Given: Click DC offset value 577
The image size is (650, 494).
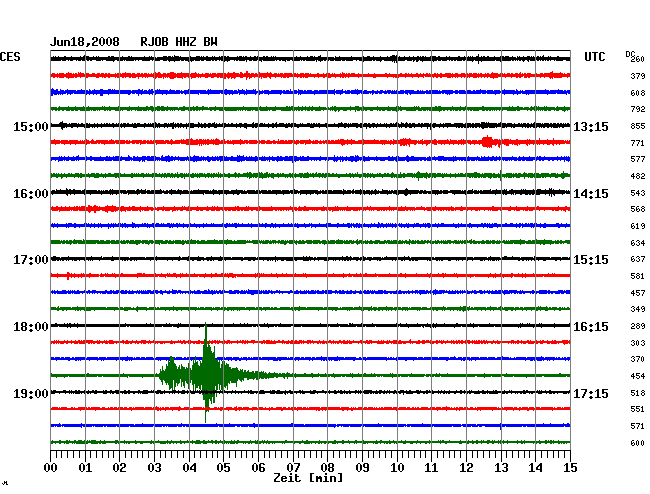Looking at the screenshot, I should (x=638, y=159).
